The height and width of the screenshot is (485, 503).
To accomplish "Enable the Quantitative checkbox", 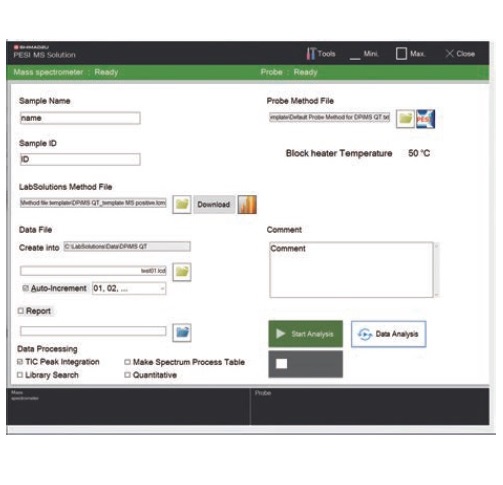I will tap(127, 375).
